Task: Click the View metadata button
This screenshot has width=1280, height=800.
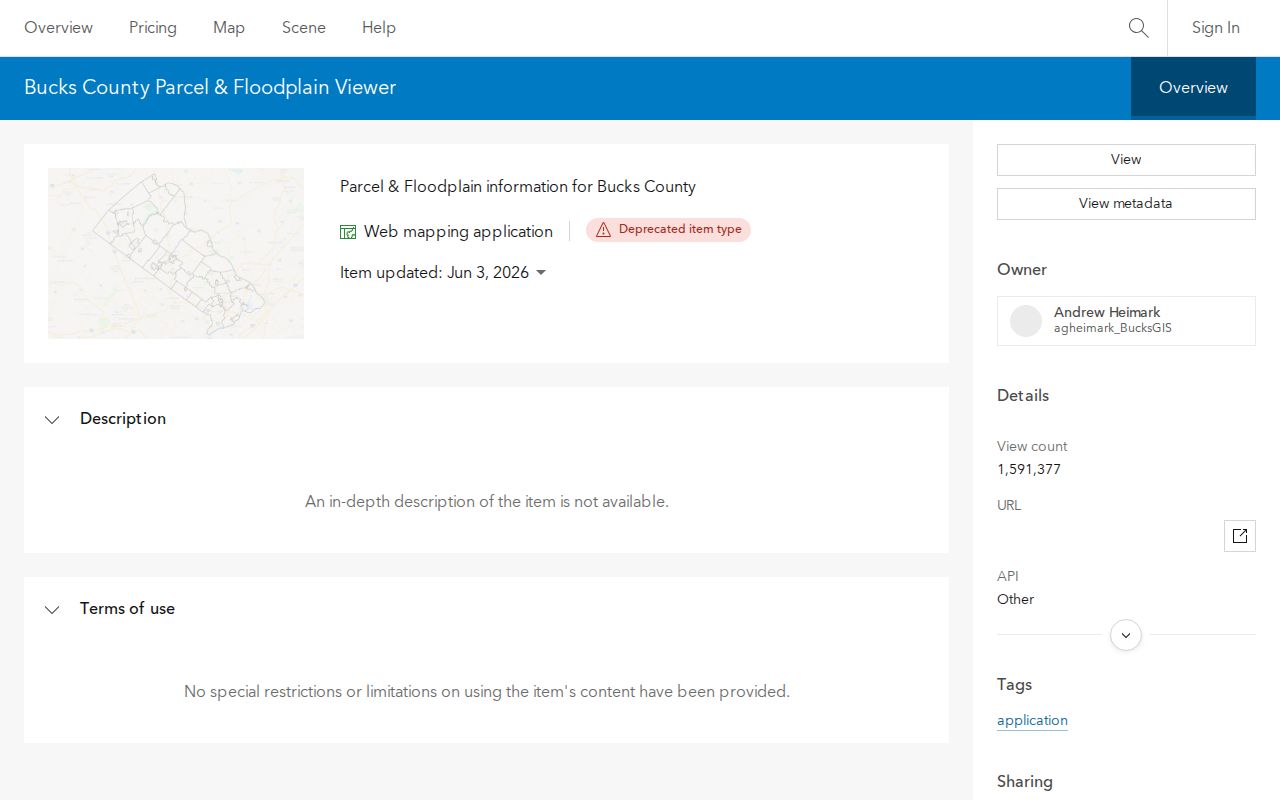Action: (x=1126, y=204)
